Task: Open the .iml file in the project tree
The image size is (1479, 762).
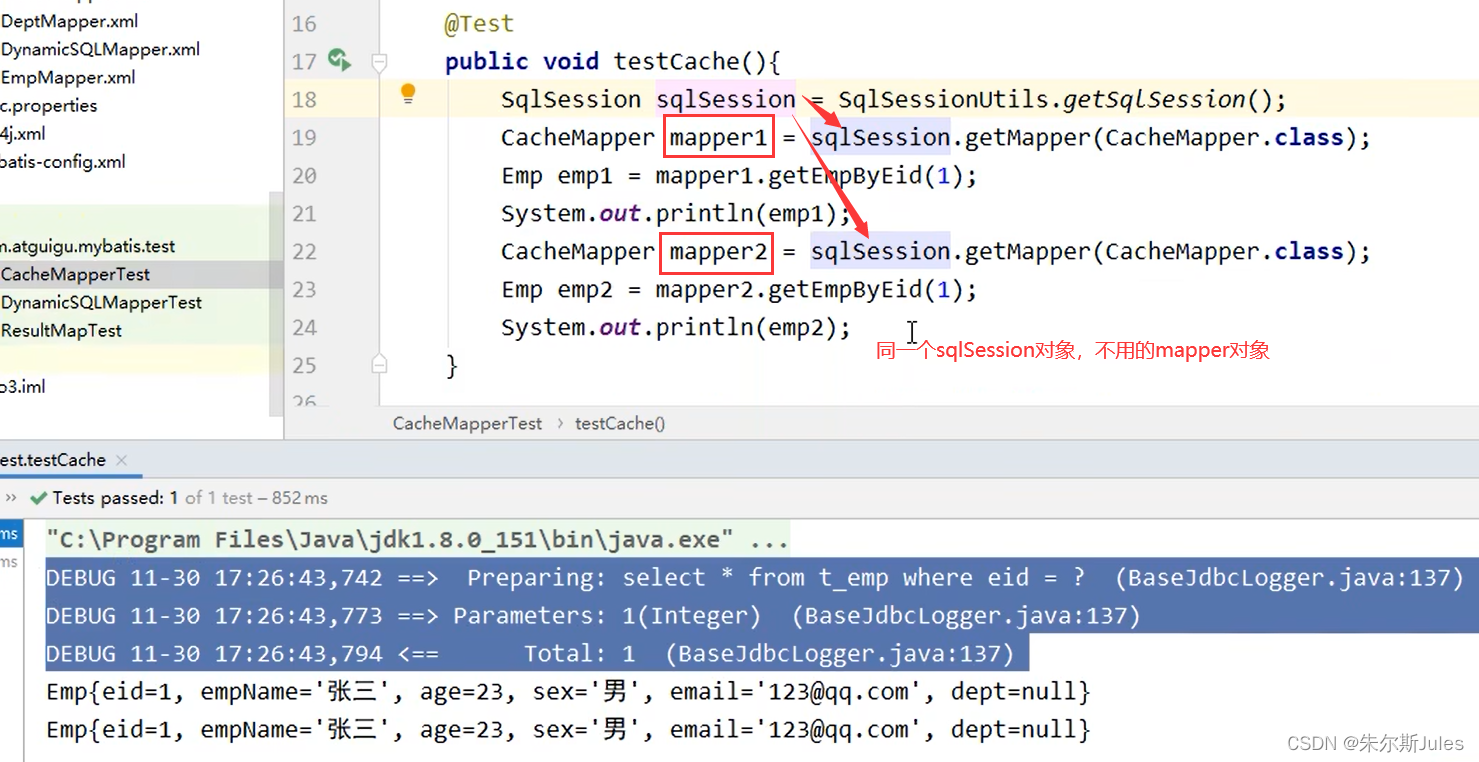Action: [x=23, y=387]
